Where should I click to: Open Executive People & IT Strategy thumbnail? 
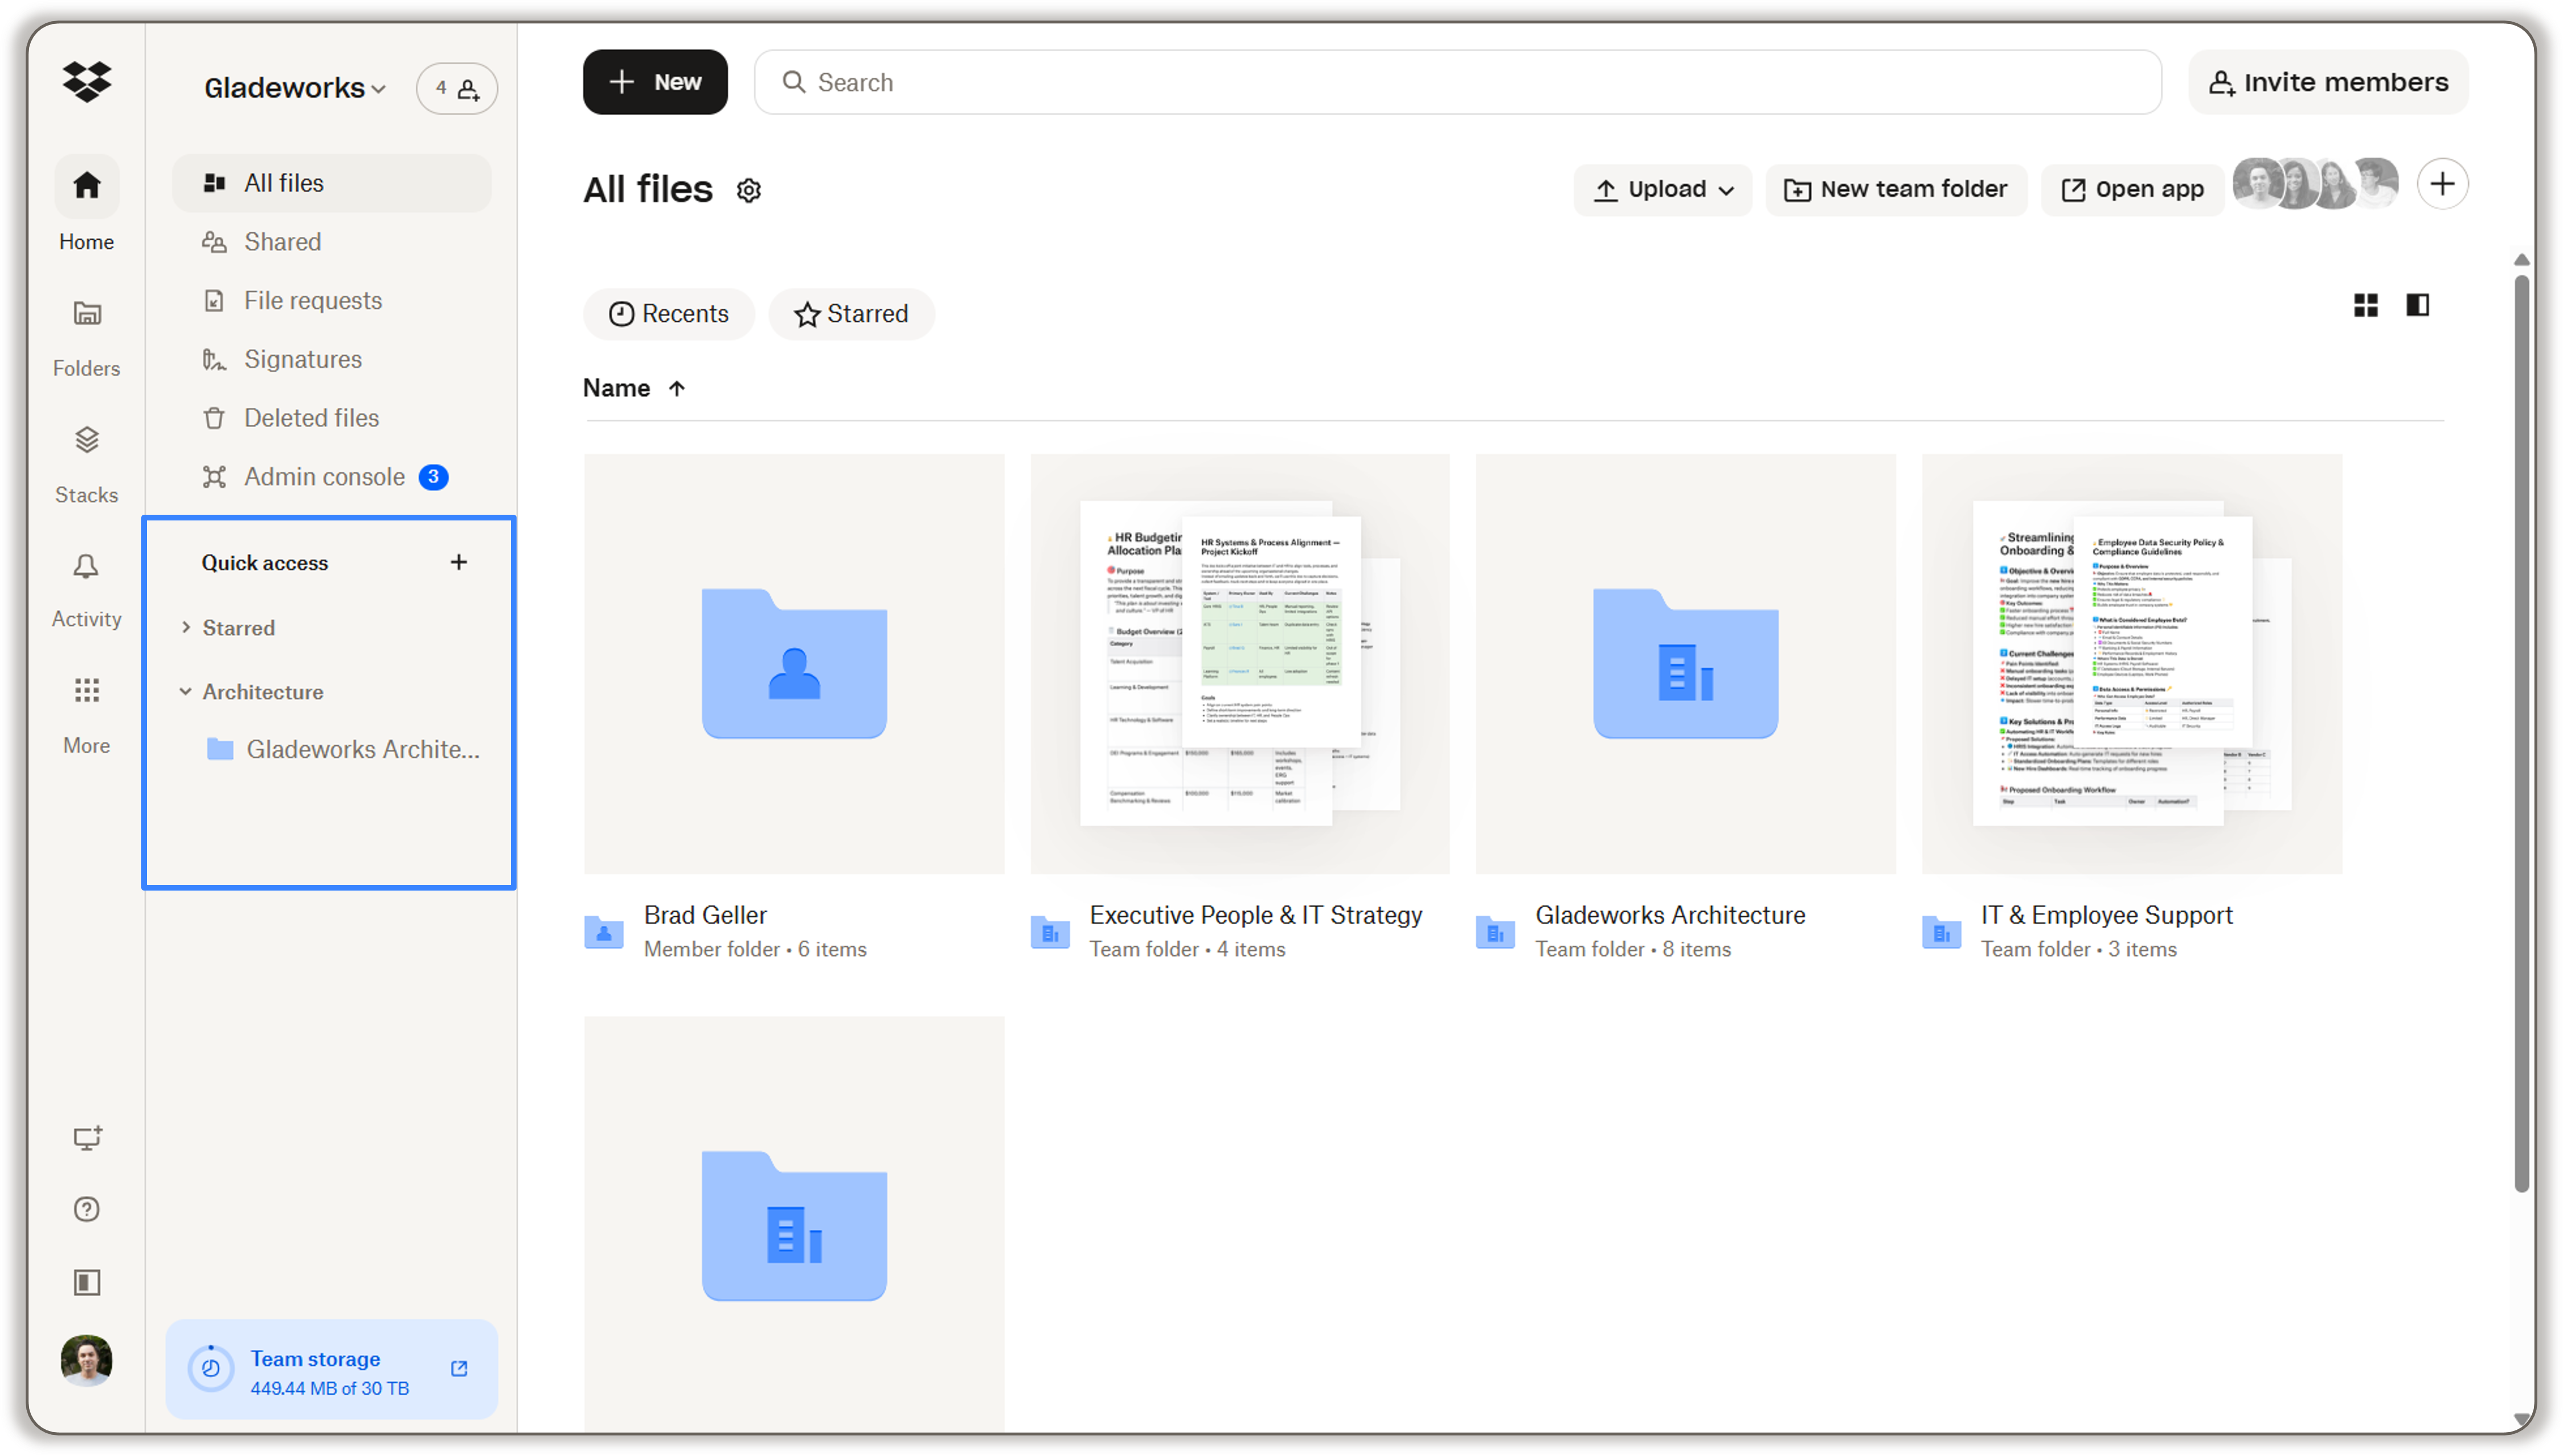tap(1240, 665)
